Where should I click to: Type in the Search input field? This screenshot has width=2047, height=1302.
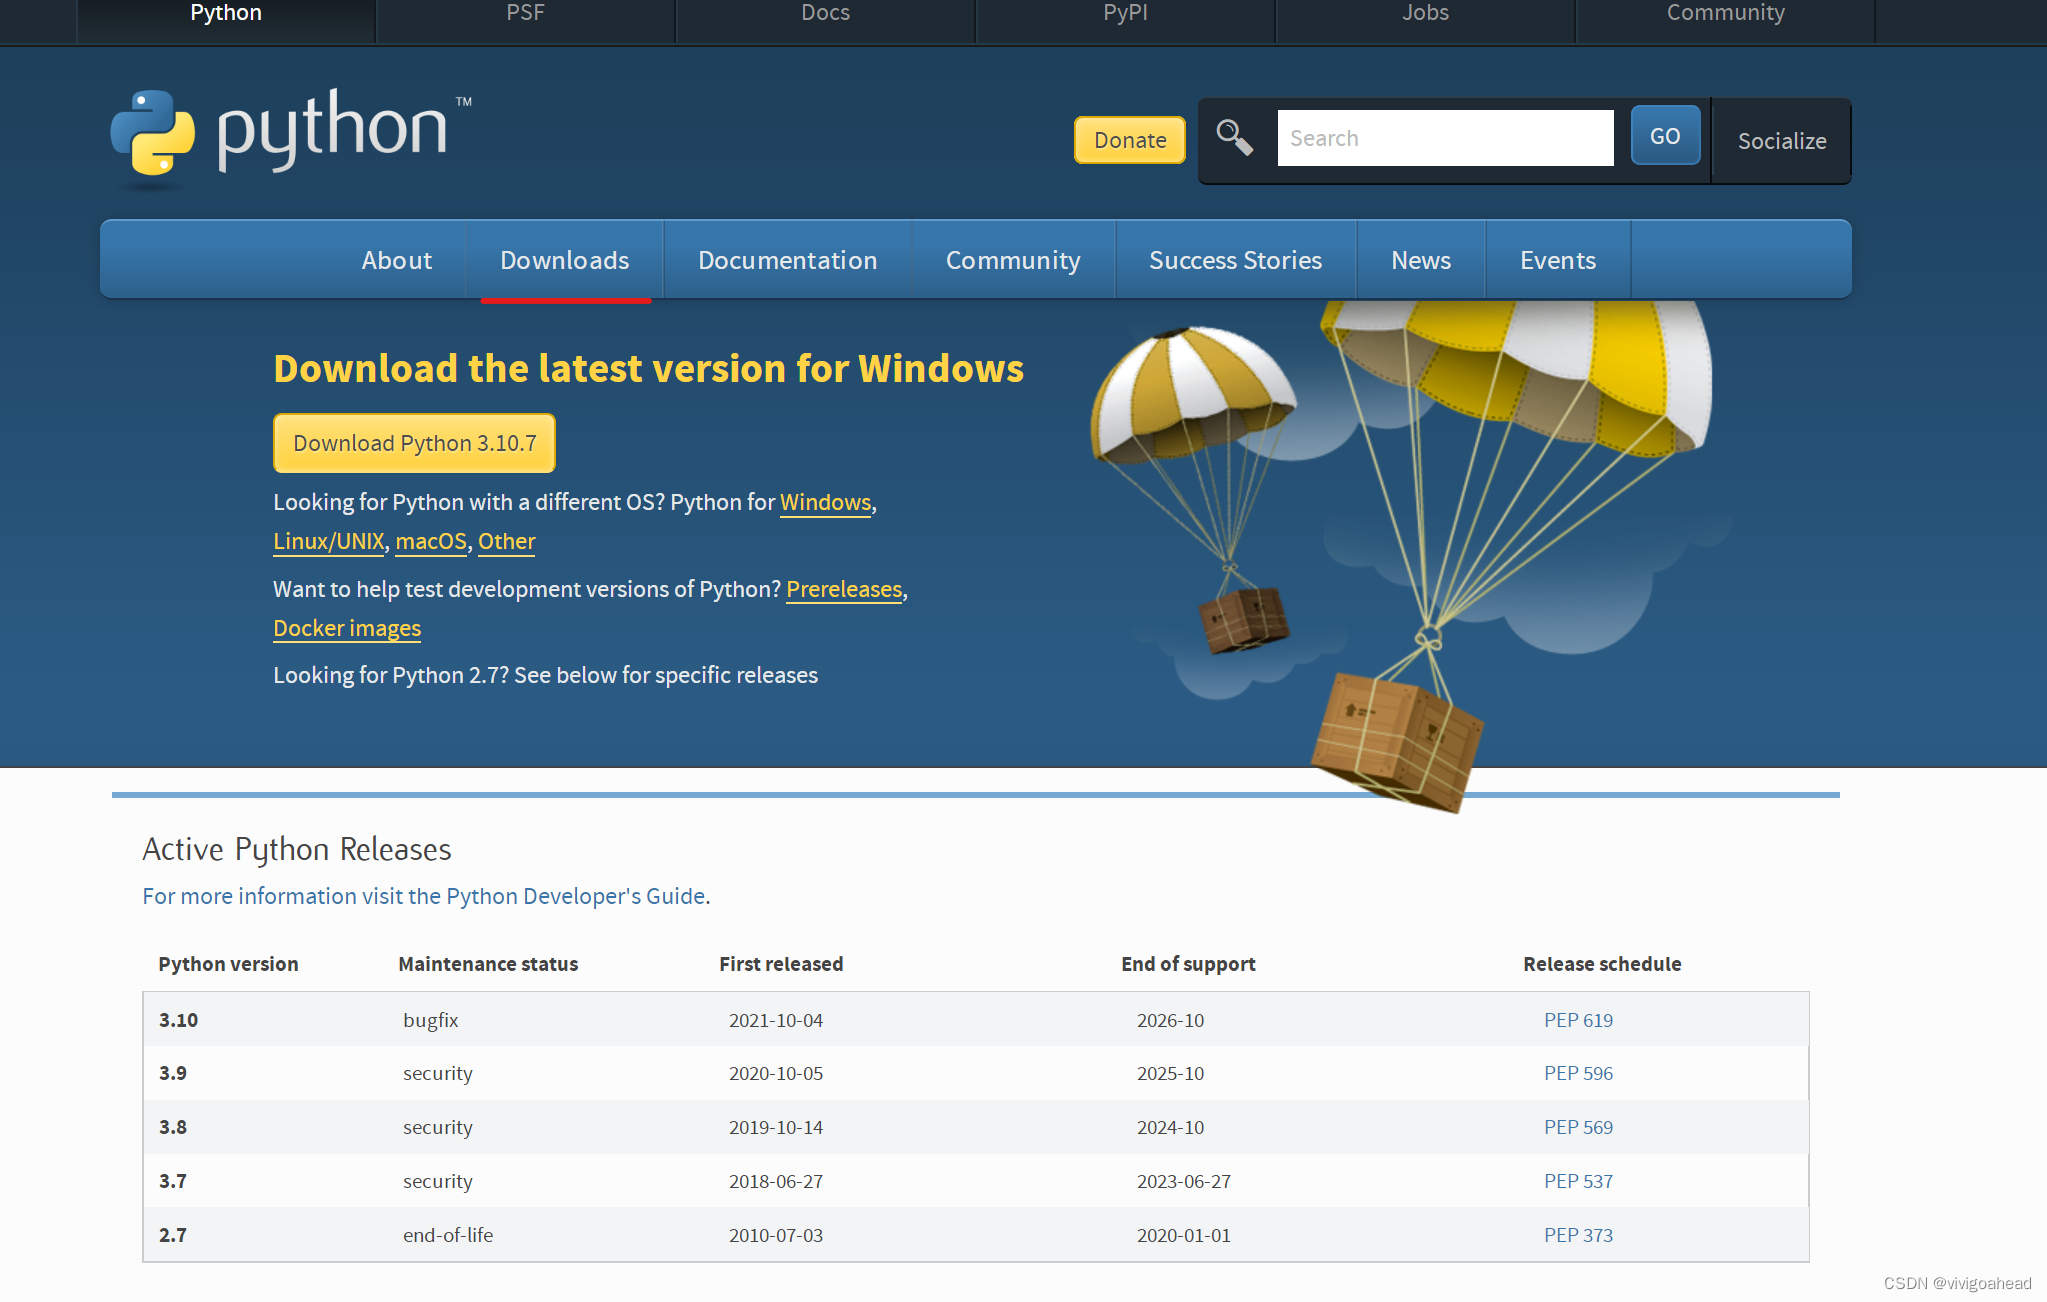[x=1444, y=138]
